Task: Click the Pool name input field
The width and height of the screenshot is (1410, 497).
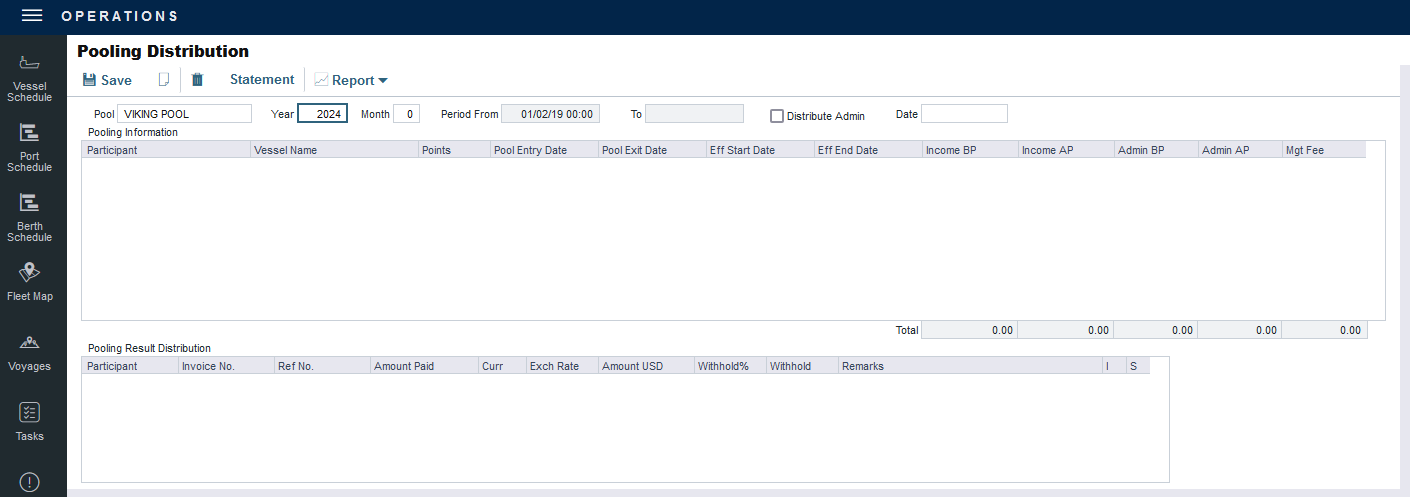Action: [x=184, y=114]
